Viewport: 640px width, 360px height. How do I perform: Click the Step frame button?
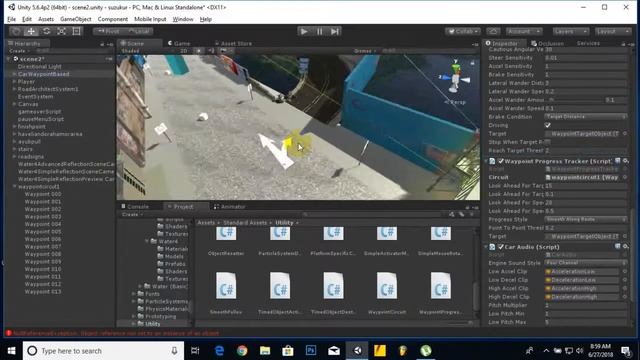334,31
